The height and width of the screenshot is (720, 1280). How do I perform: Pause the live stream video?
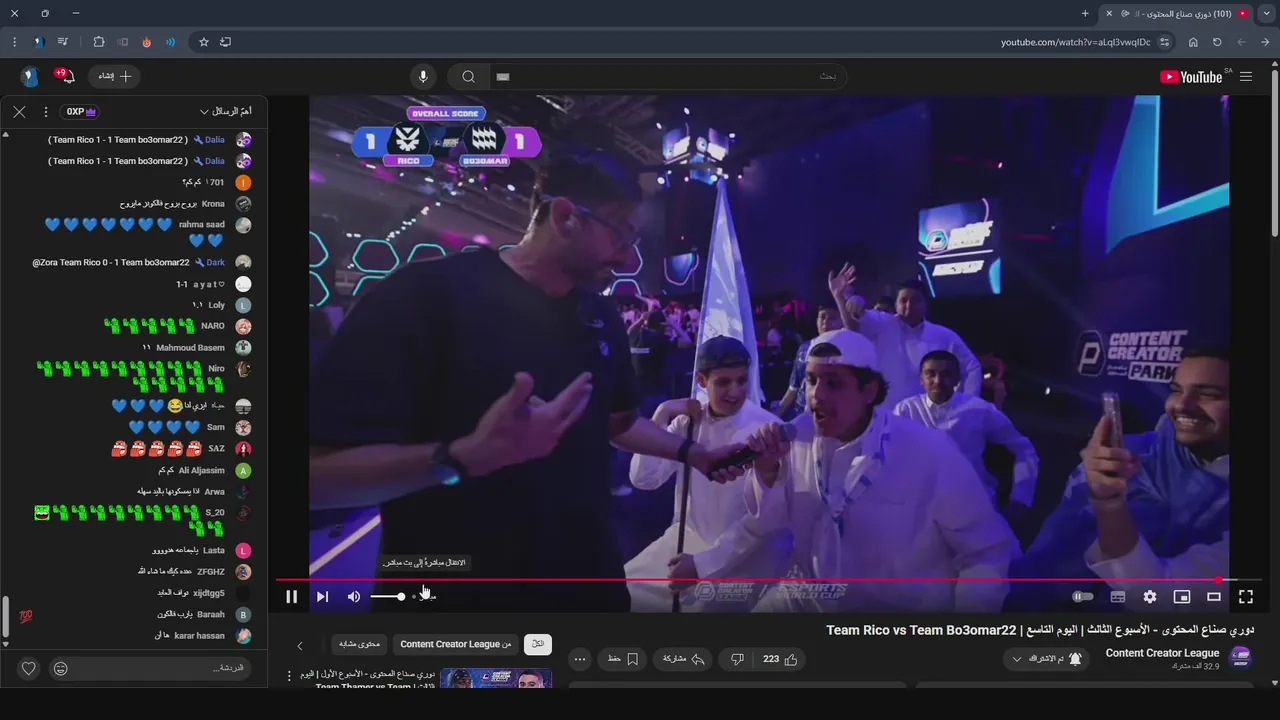point(291,597)
